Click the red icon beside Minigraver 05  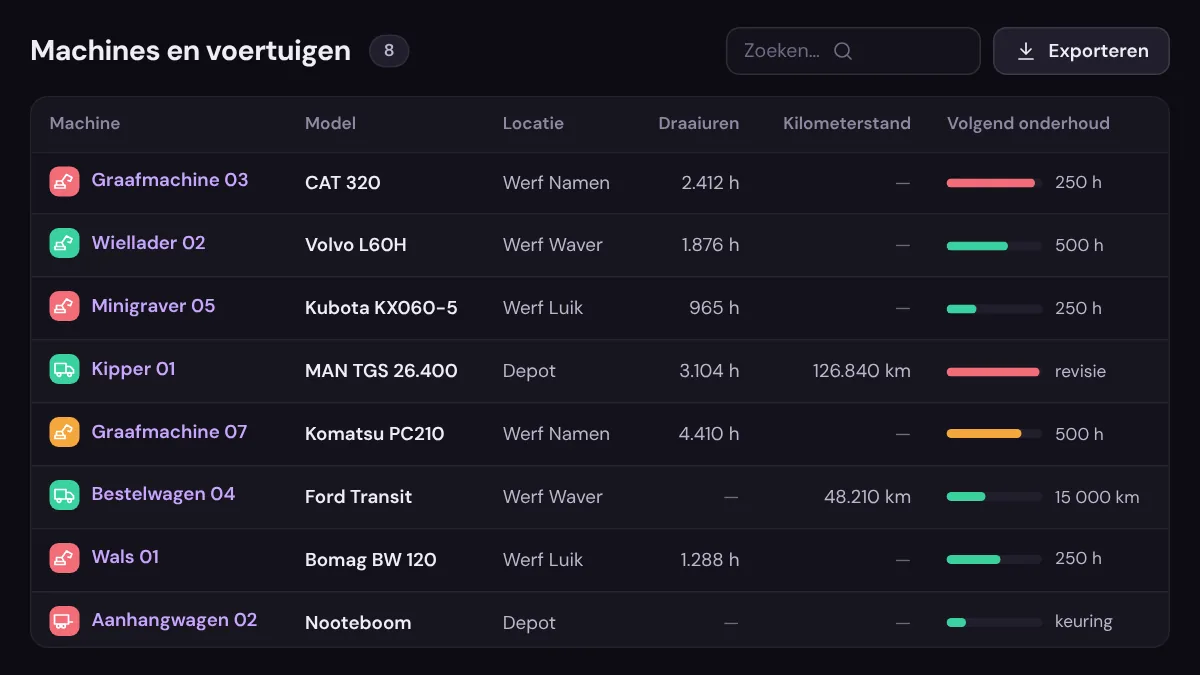(64, 306)
